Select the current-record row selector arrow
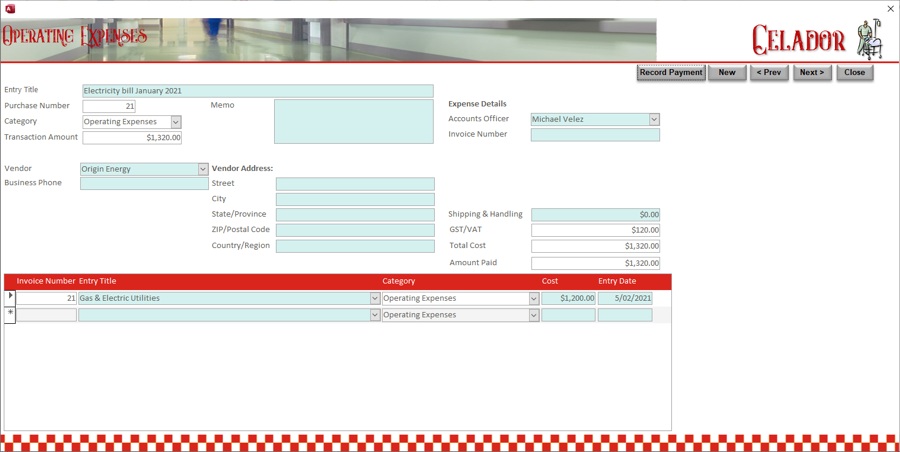Viewport: 900px width, 452px height. (10, 298)
